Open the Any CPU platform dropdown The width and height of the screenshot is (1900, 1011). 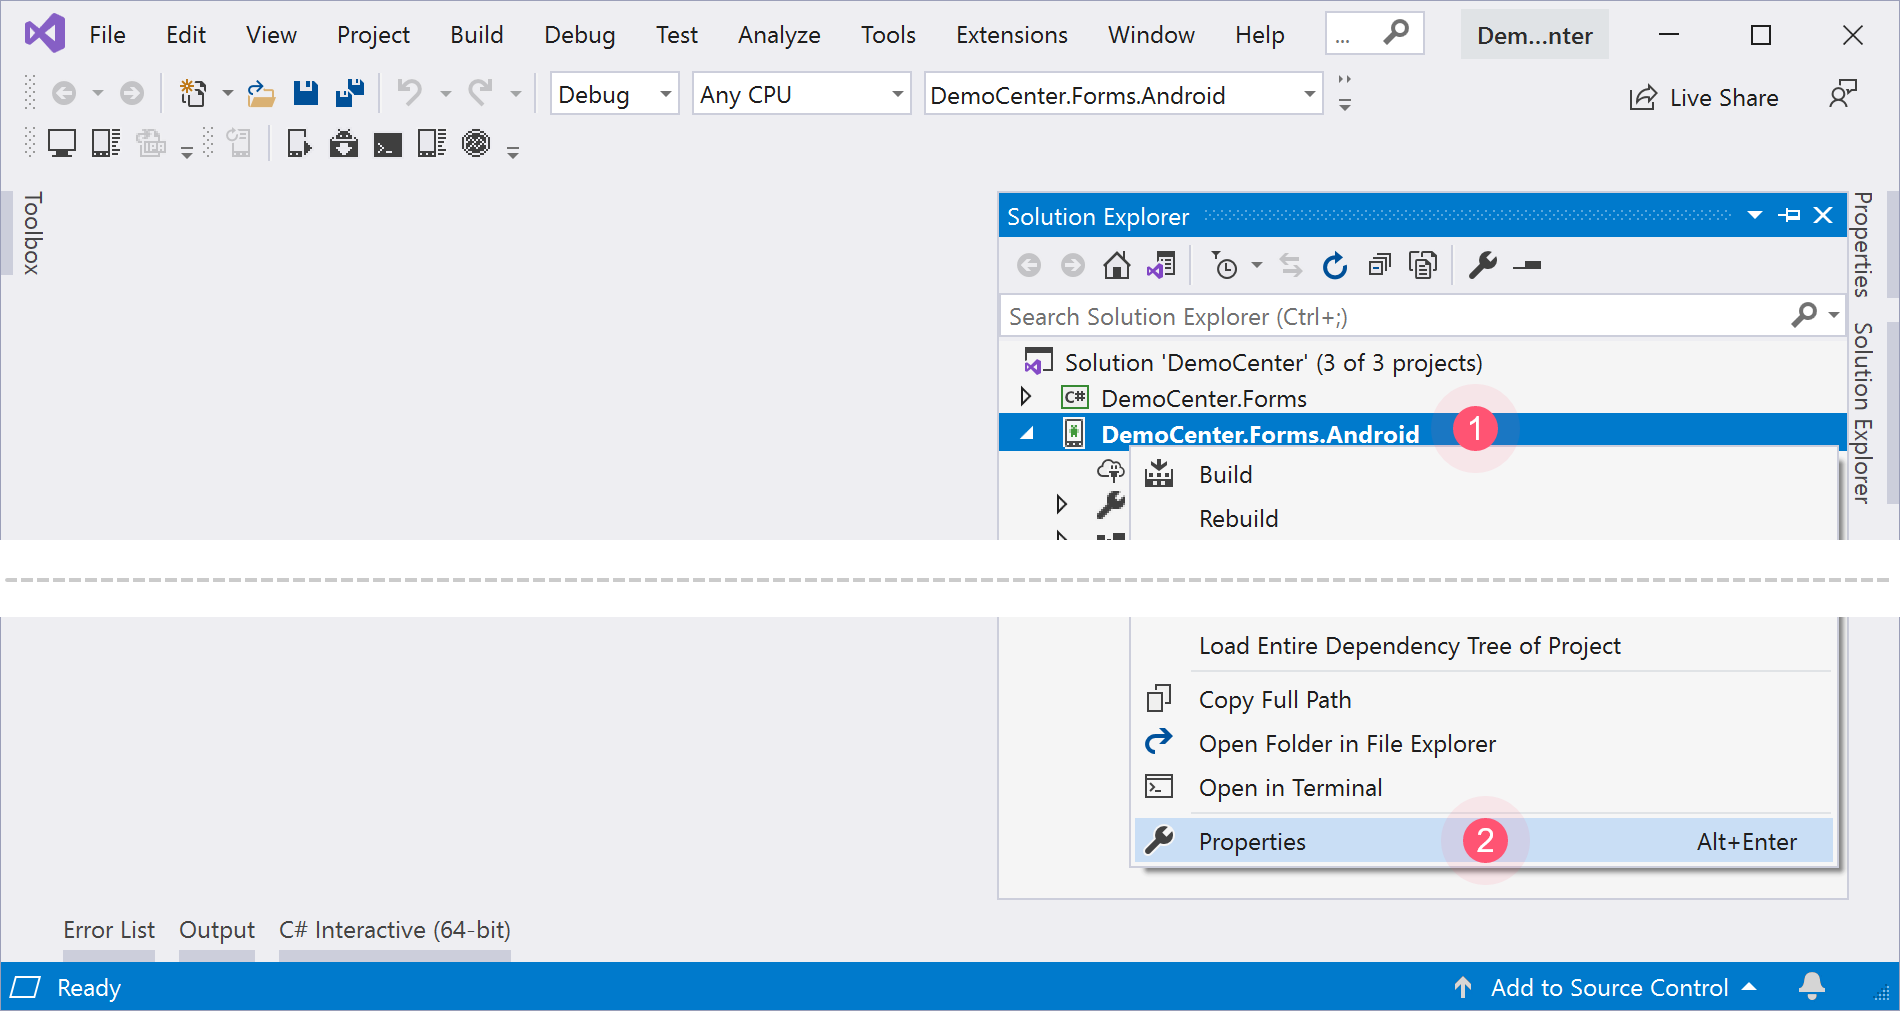tap(801, 95)
